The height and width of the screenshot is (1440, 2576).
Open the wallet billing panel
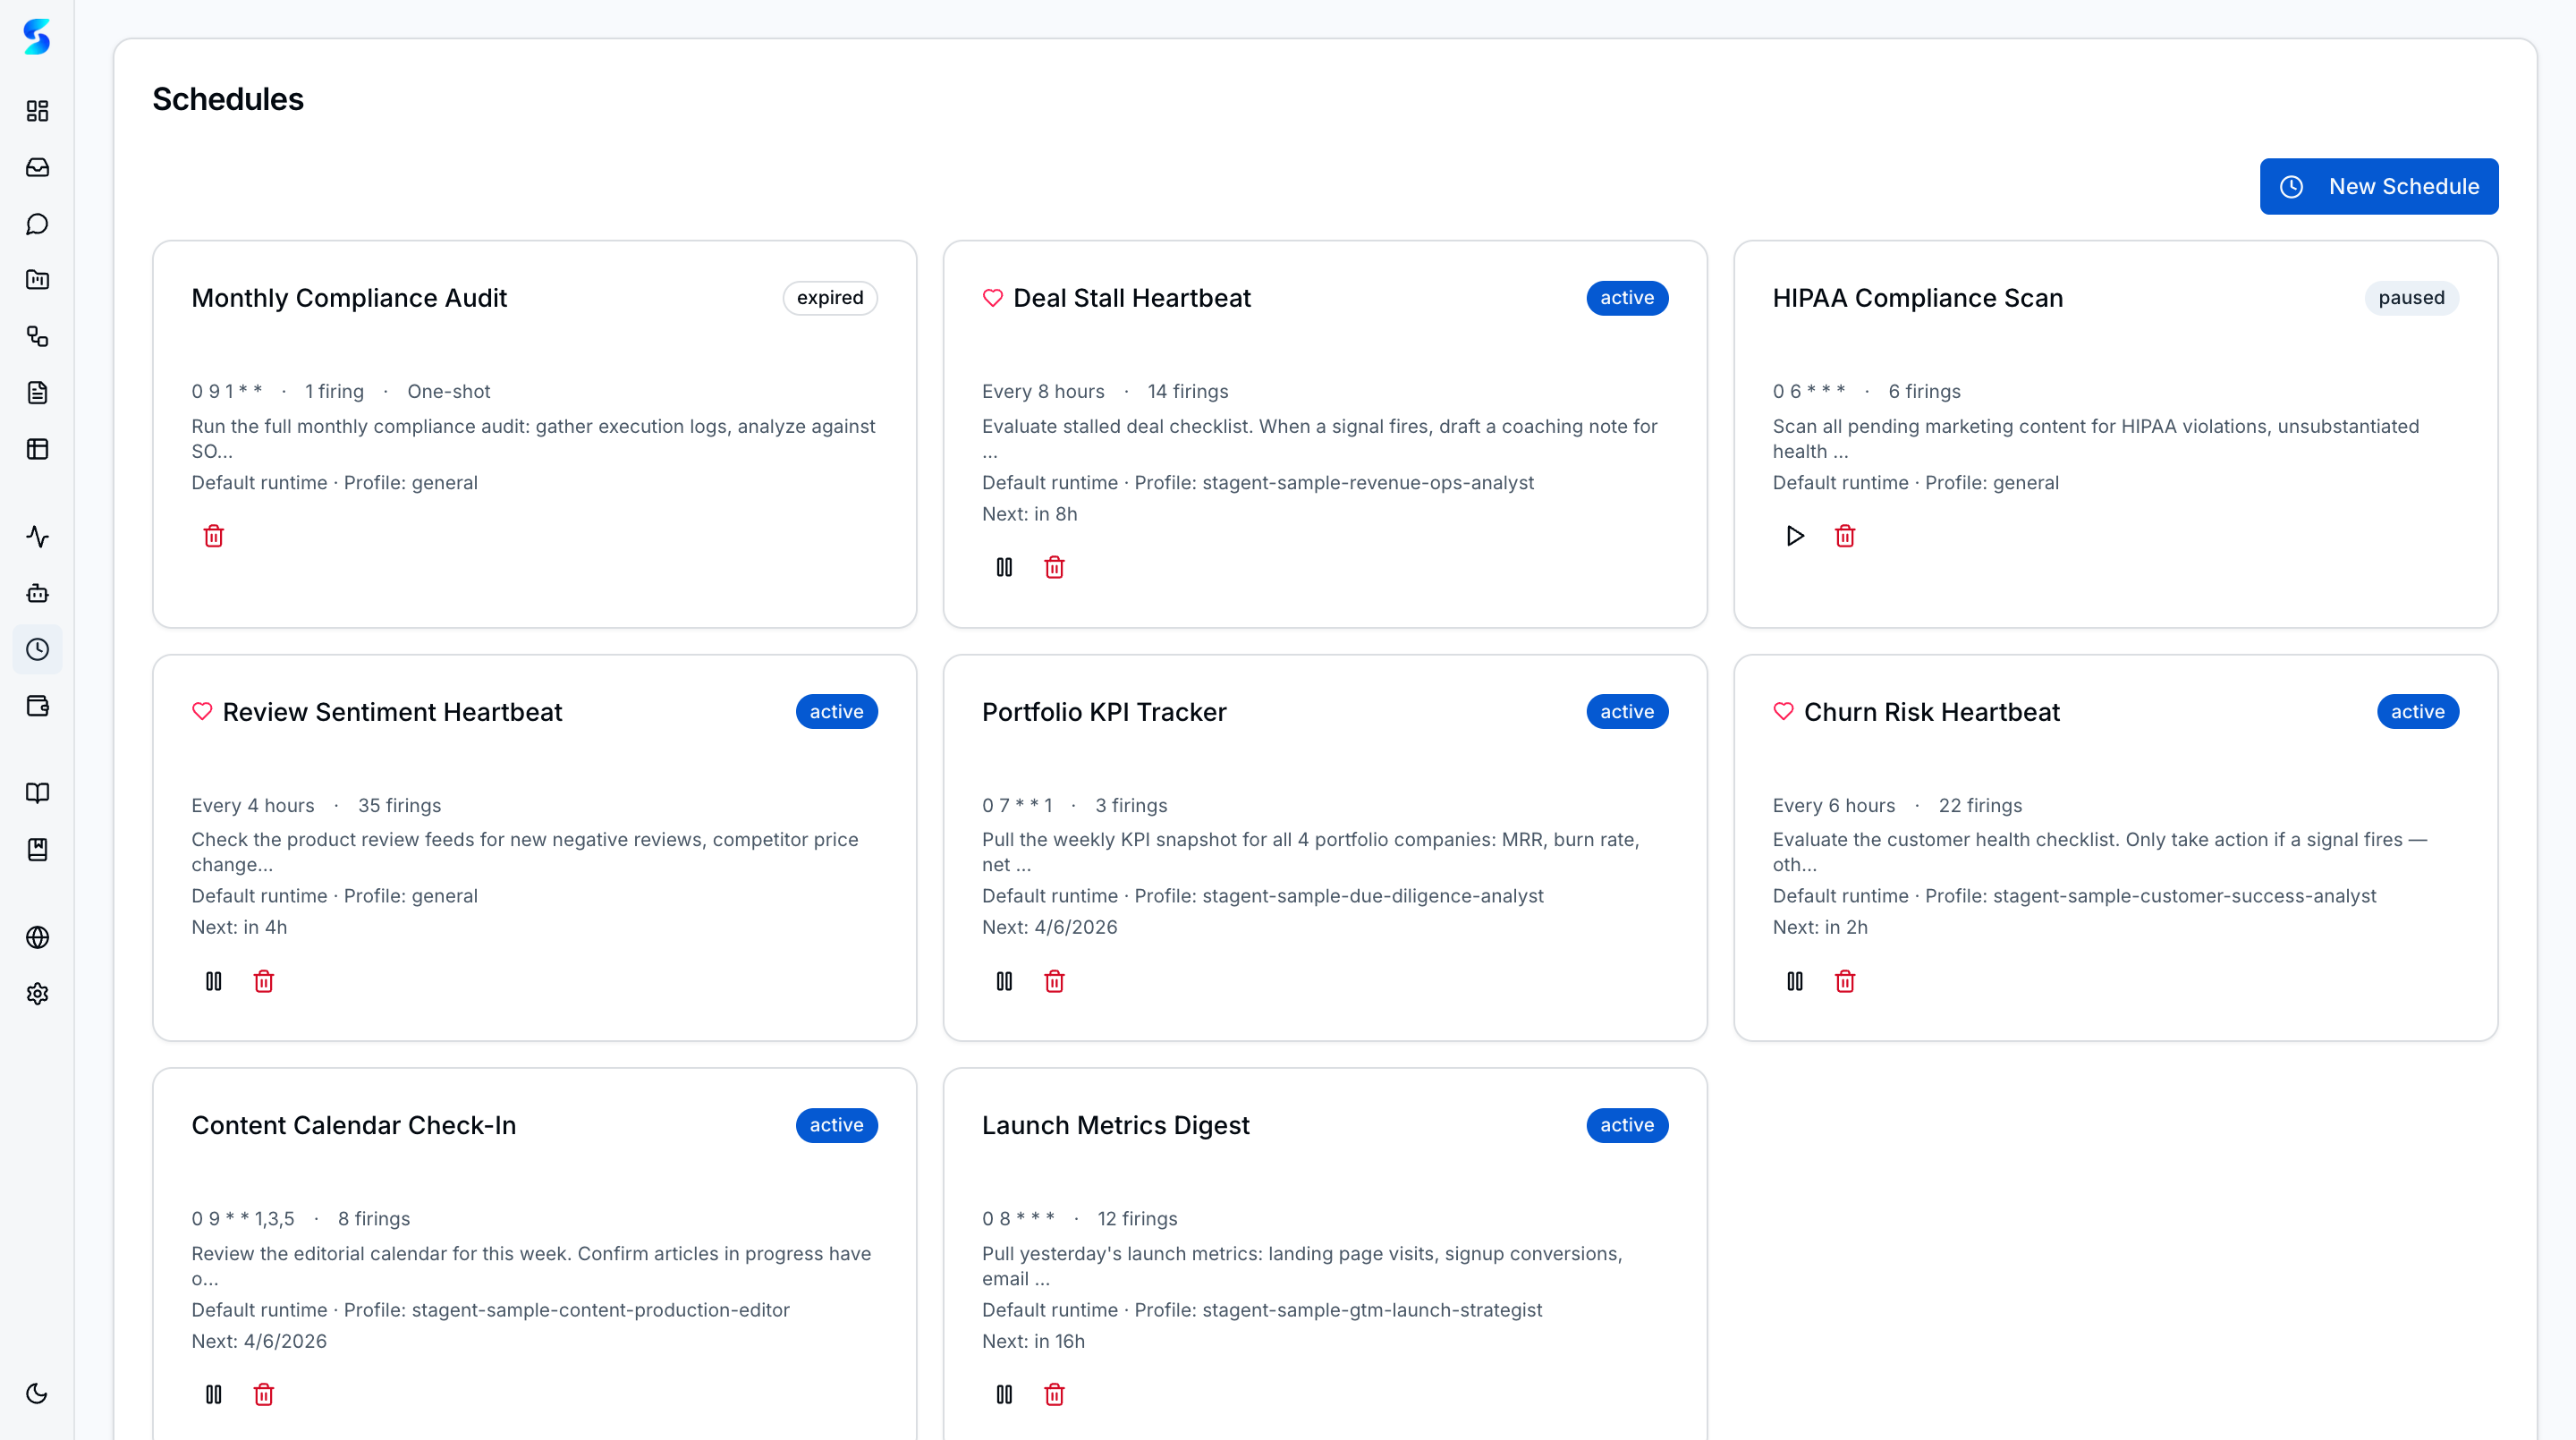click(37, 707)
